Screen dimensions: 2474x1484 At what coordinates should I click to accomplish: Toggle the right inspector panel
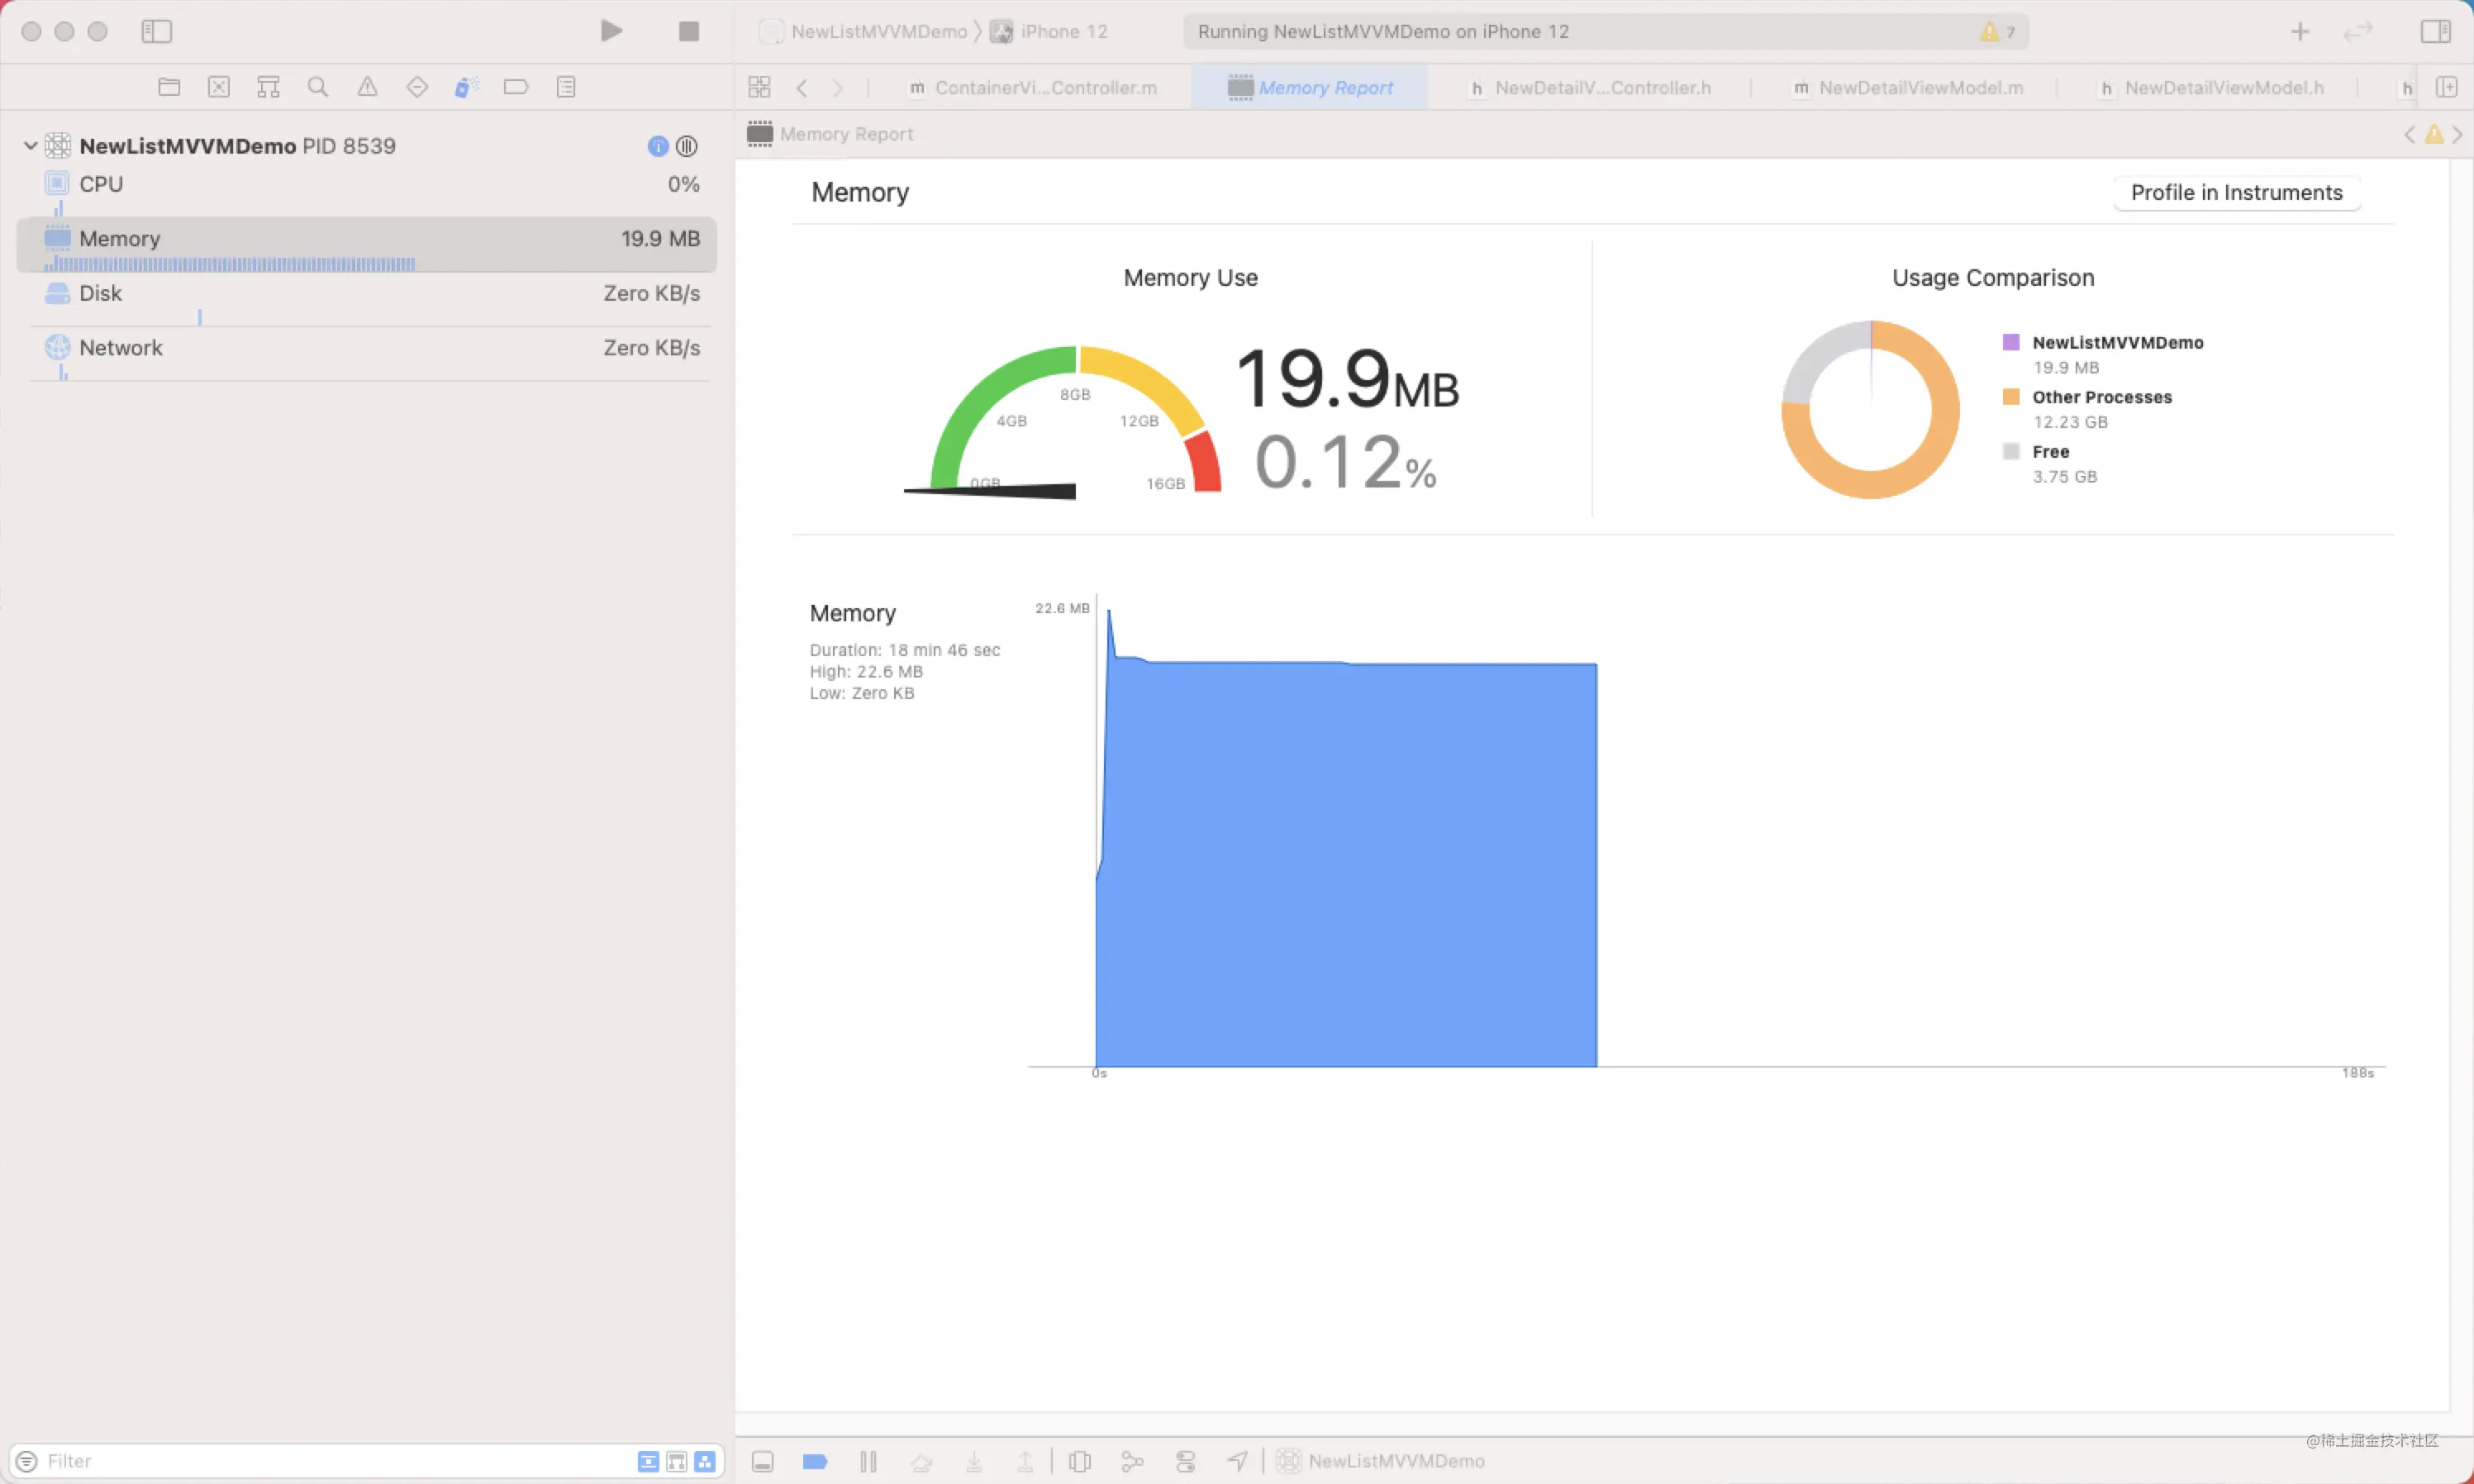[x=2434, y=31]
